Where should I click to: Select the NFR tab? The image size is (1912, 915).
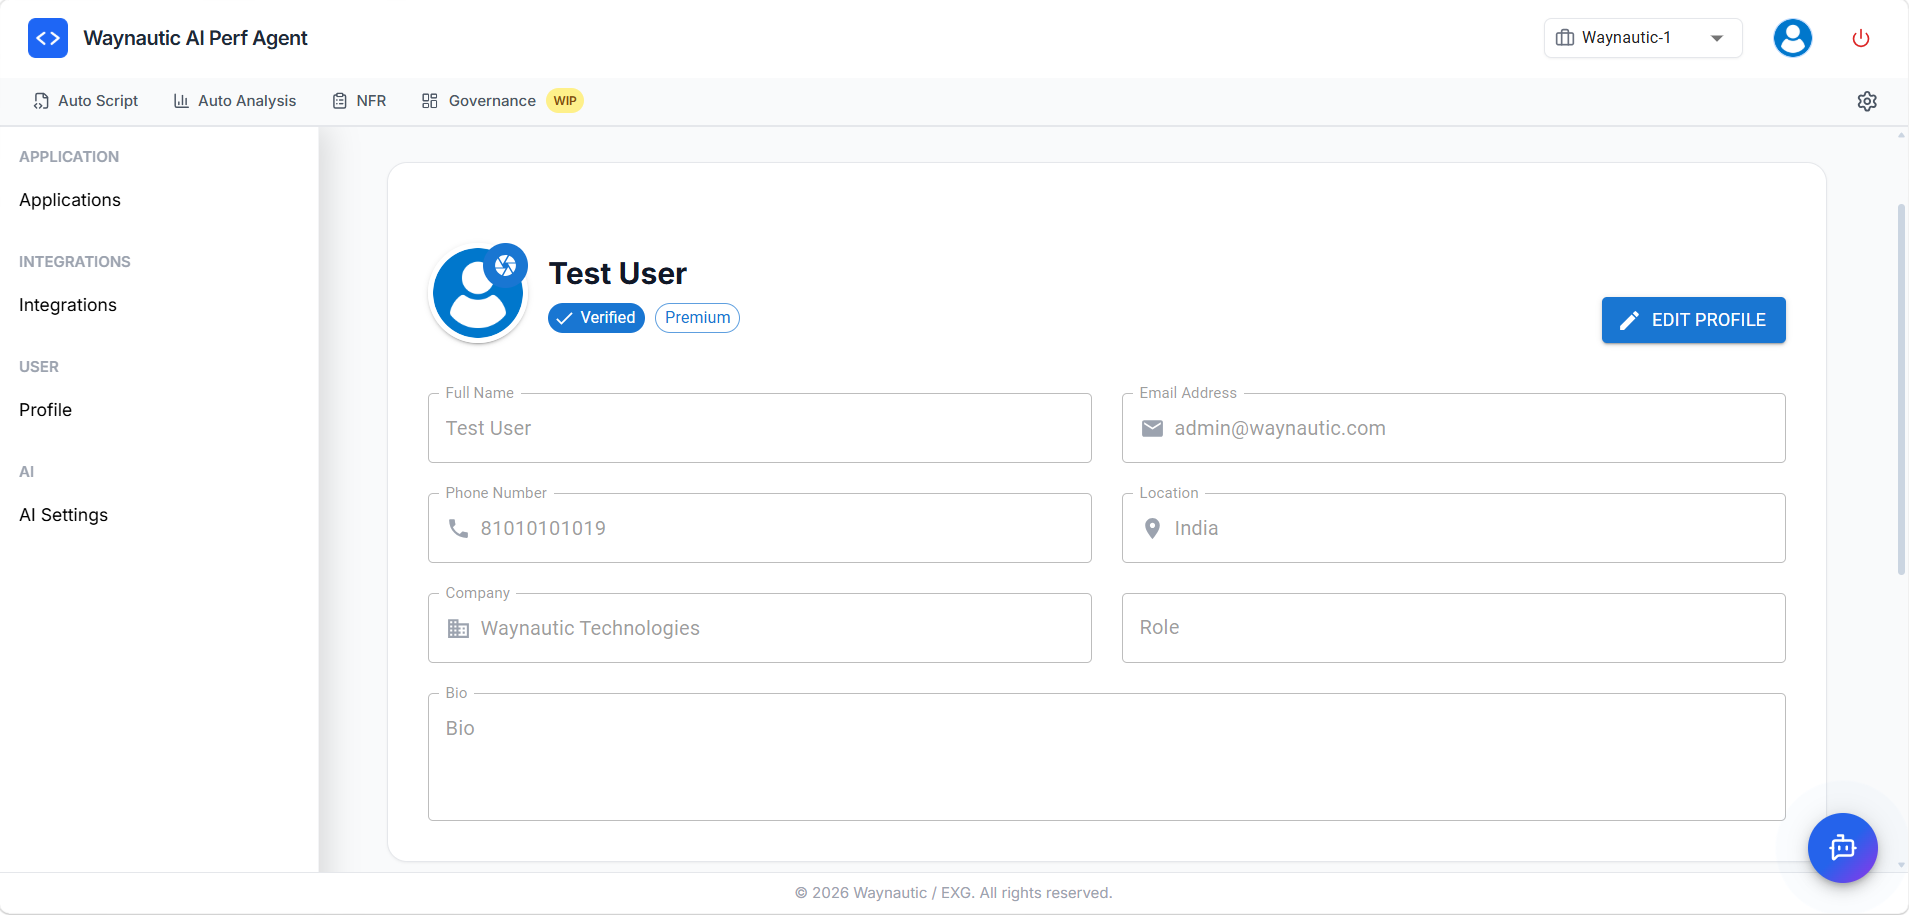click(359, 101)
